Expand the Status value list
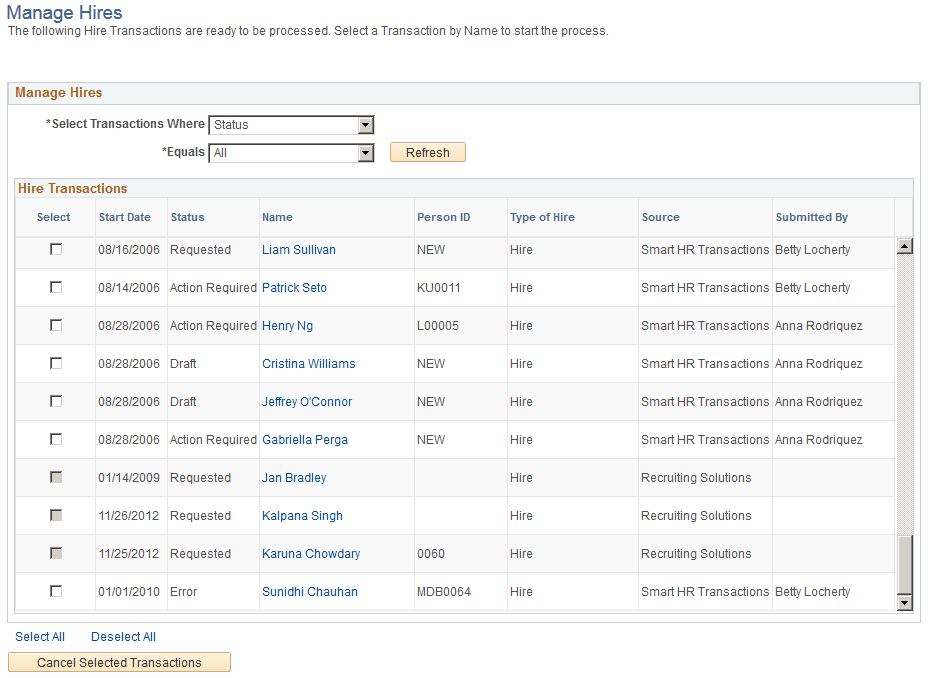Screen dimensions: 933x678 (x=366, y=124)
